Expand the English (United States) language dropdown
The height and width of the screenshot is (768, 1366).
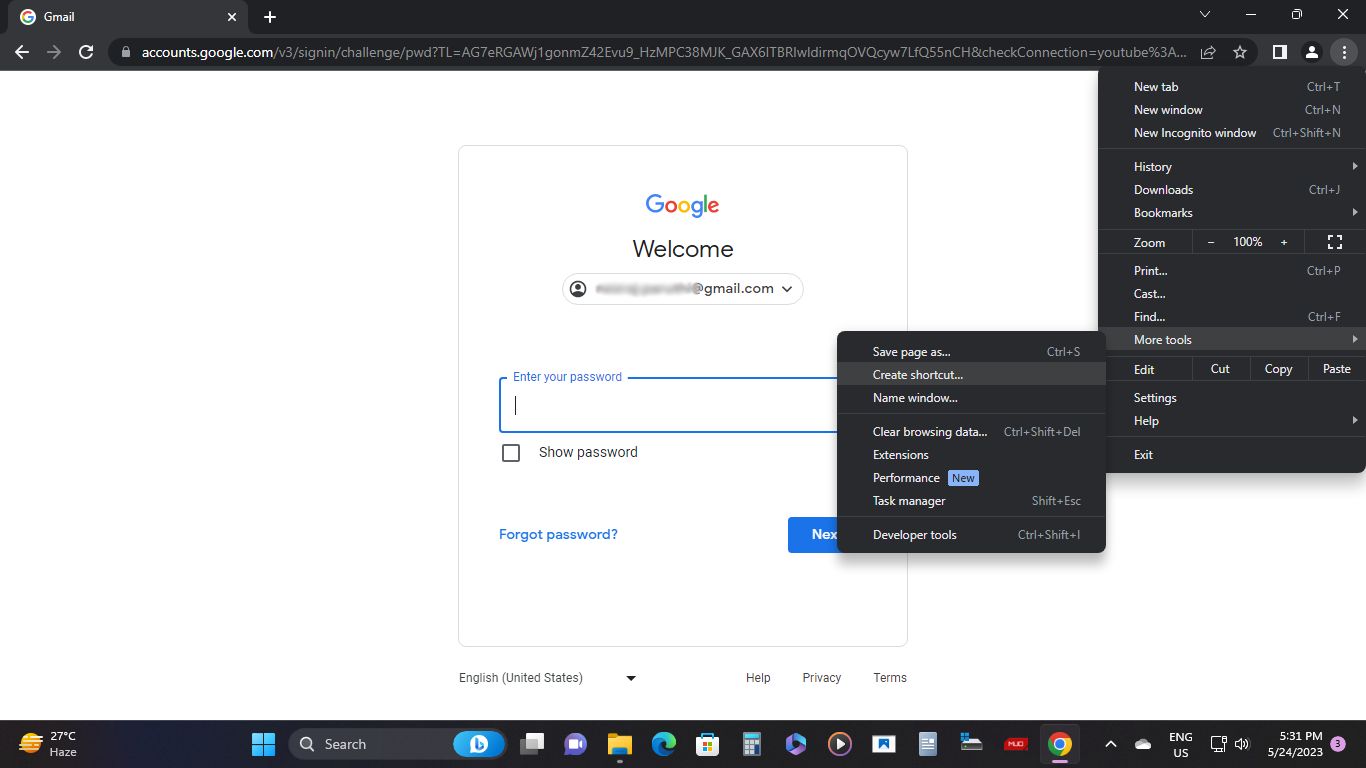(x=630, y=678)
